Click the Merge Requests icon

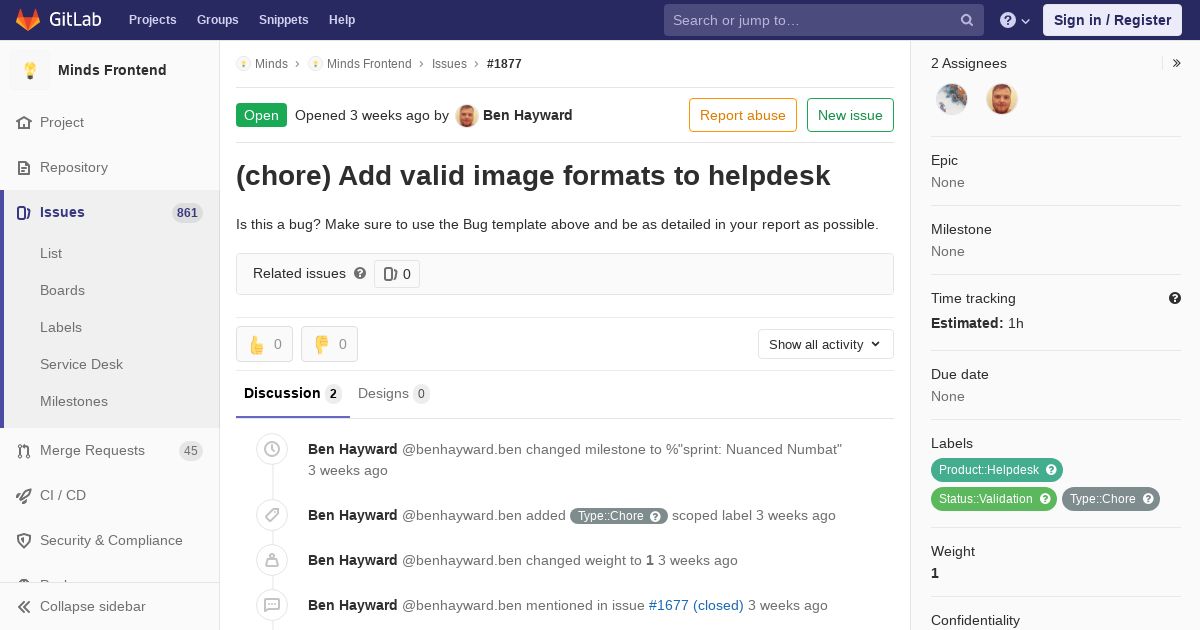(x=24, y=451)
